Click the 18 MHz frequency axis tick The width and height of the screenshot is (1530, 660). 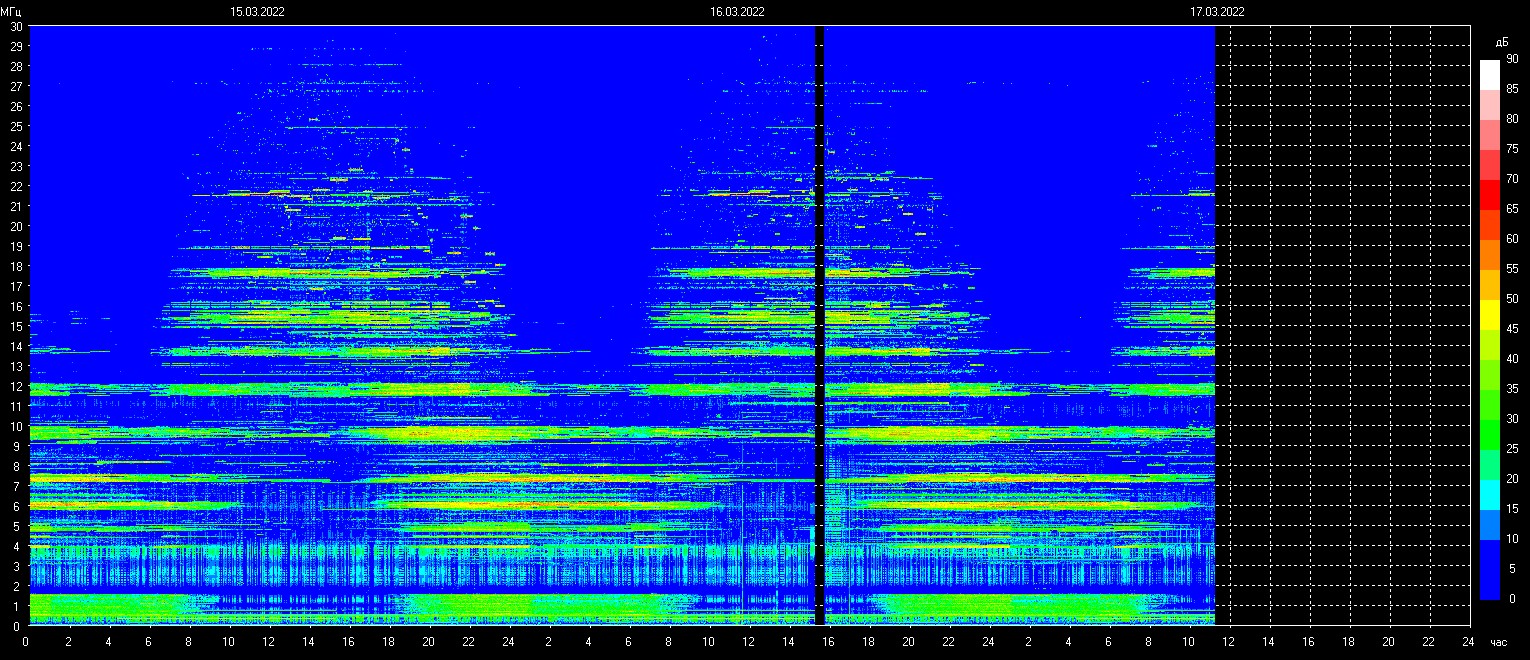point(16,266)
